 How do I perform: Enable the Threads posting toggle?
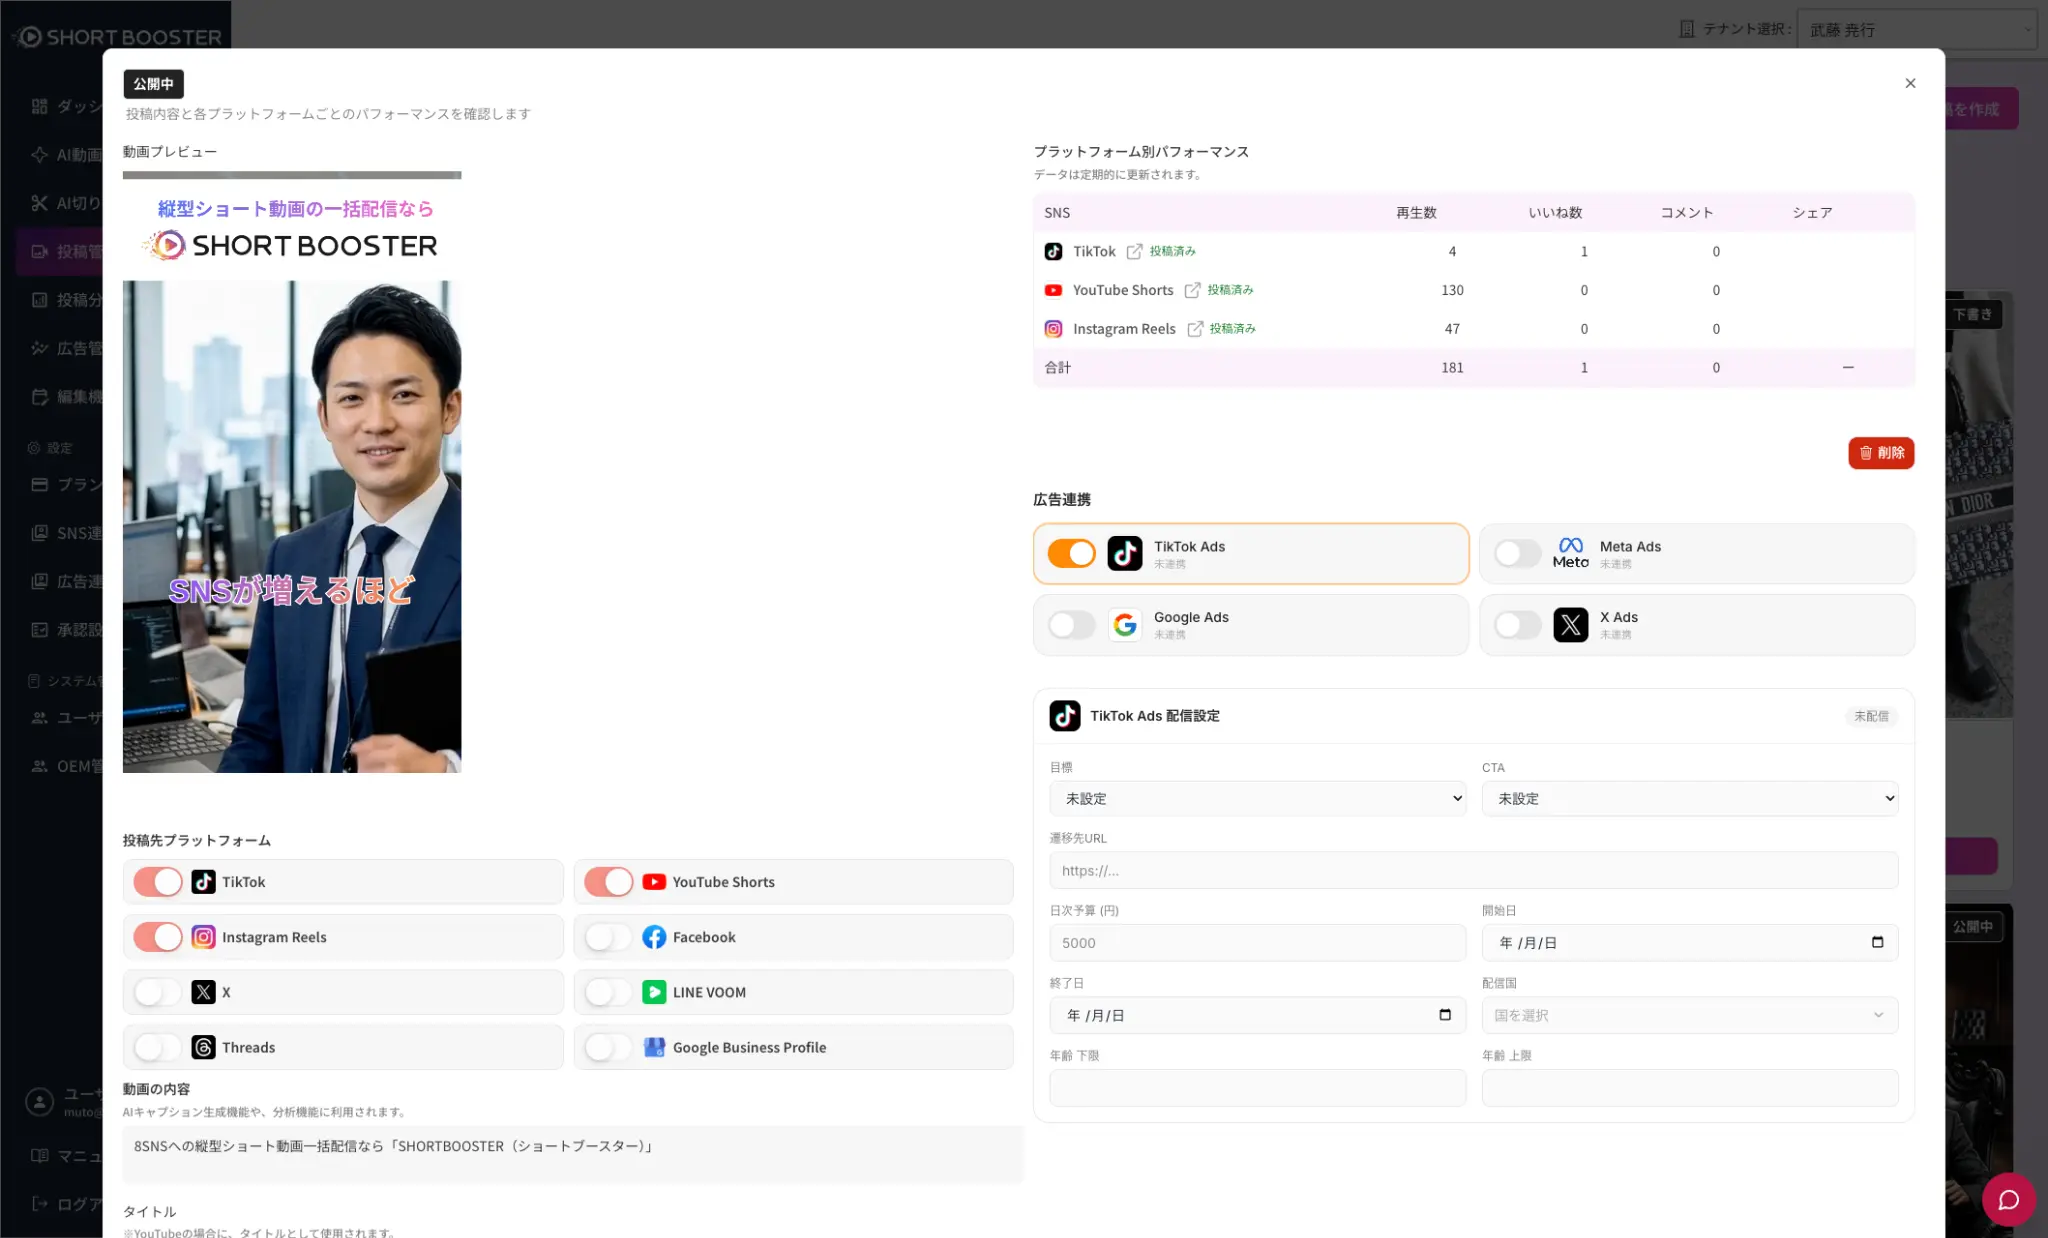click(x=158, y=1047)
